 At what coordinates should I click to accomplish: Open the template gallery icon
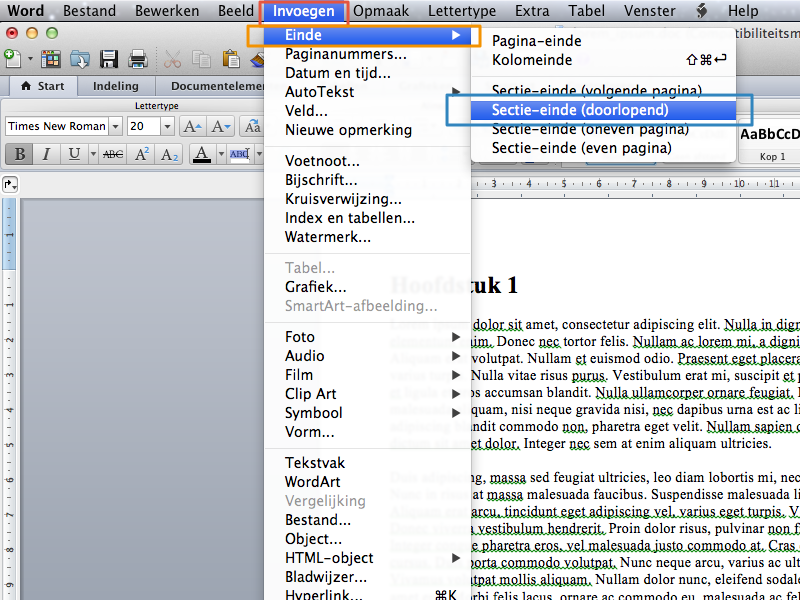click(51, 59)
